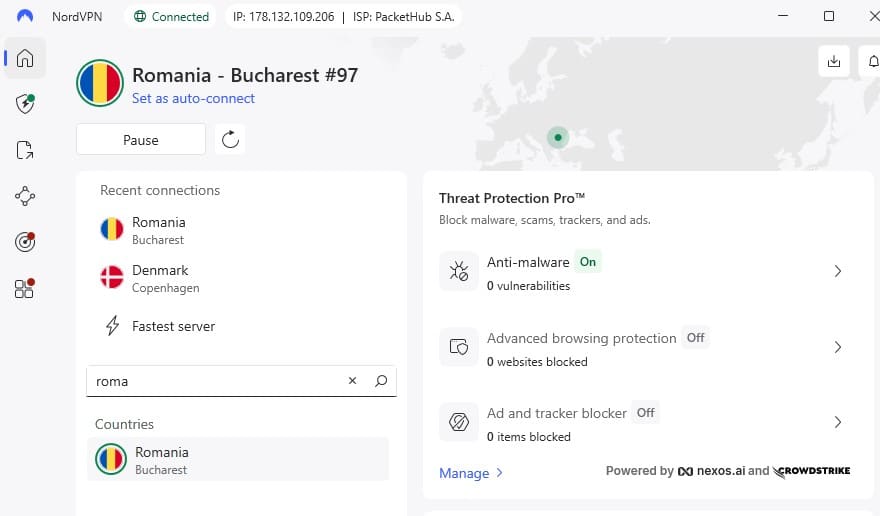Click the reconnect refresh icon
The image size is (880, 516).
230,139
